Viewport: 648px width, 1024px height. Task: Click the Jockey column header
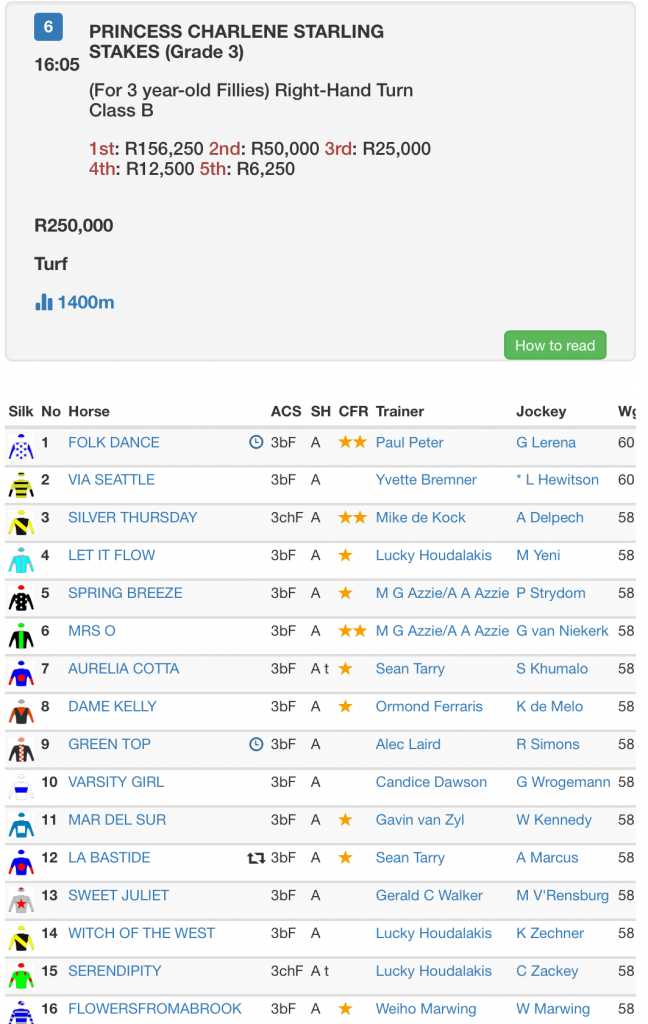[x=541, y=411]
